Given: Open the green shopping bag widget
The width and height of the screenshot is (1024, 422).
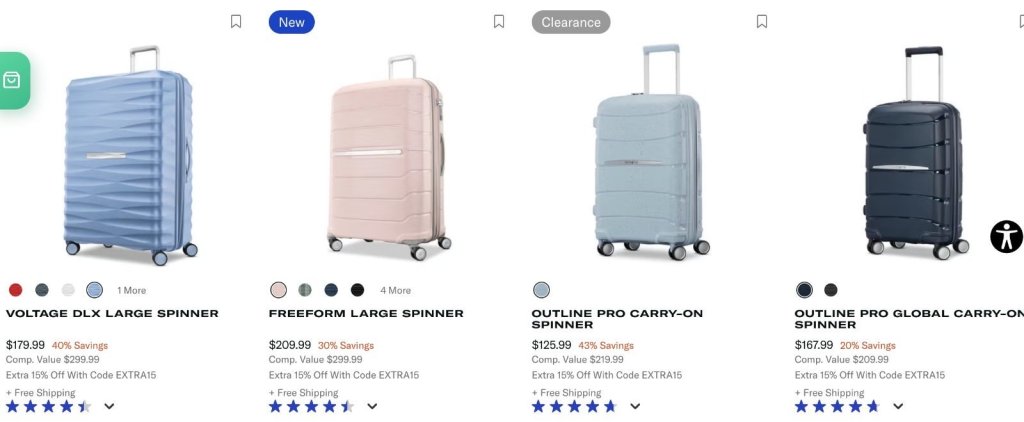Looking at the screenshot, I should (x=13, y=80).
